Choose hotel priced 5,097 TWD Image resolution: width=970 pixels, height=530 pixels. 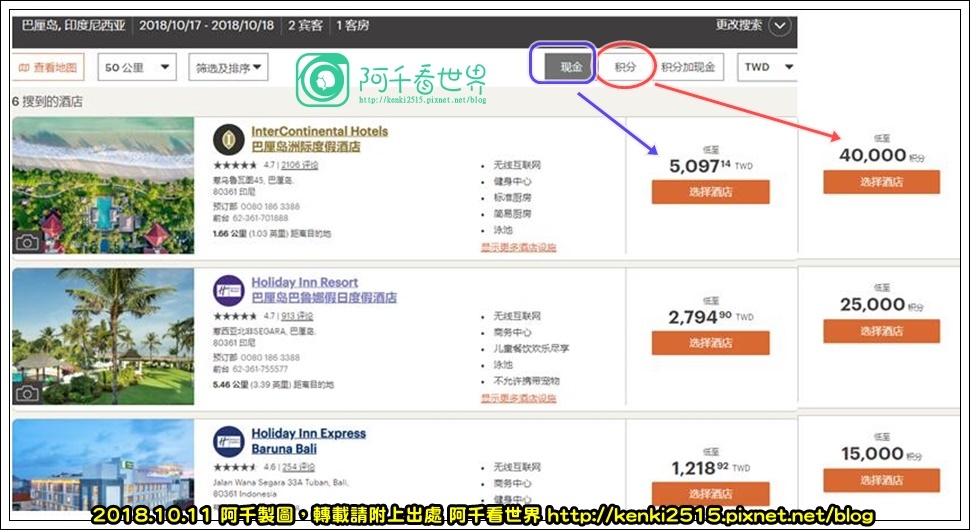tap(710, 192)
